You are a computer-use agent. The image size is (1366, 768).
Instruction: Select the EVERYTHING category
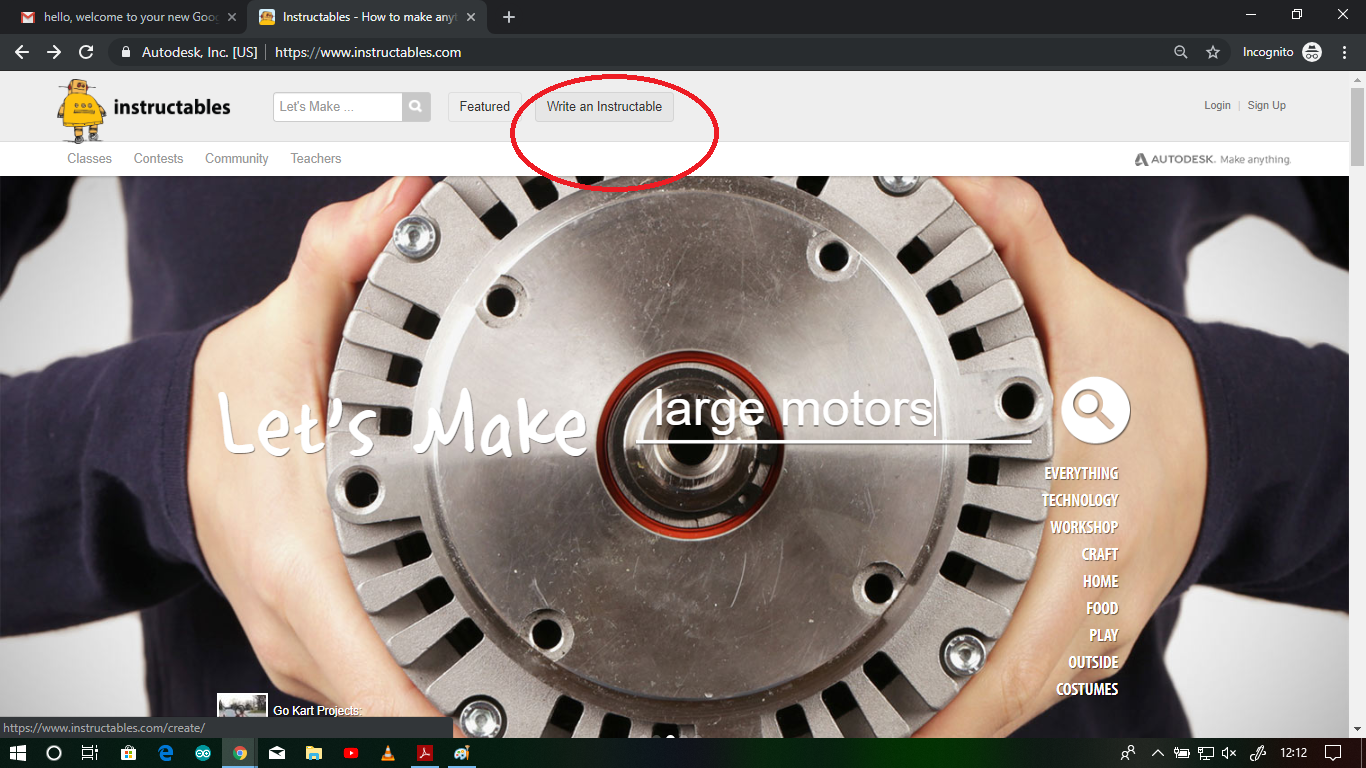pyautogui.click(x=1081, y=473)
